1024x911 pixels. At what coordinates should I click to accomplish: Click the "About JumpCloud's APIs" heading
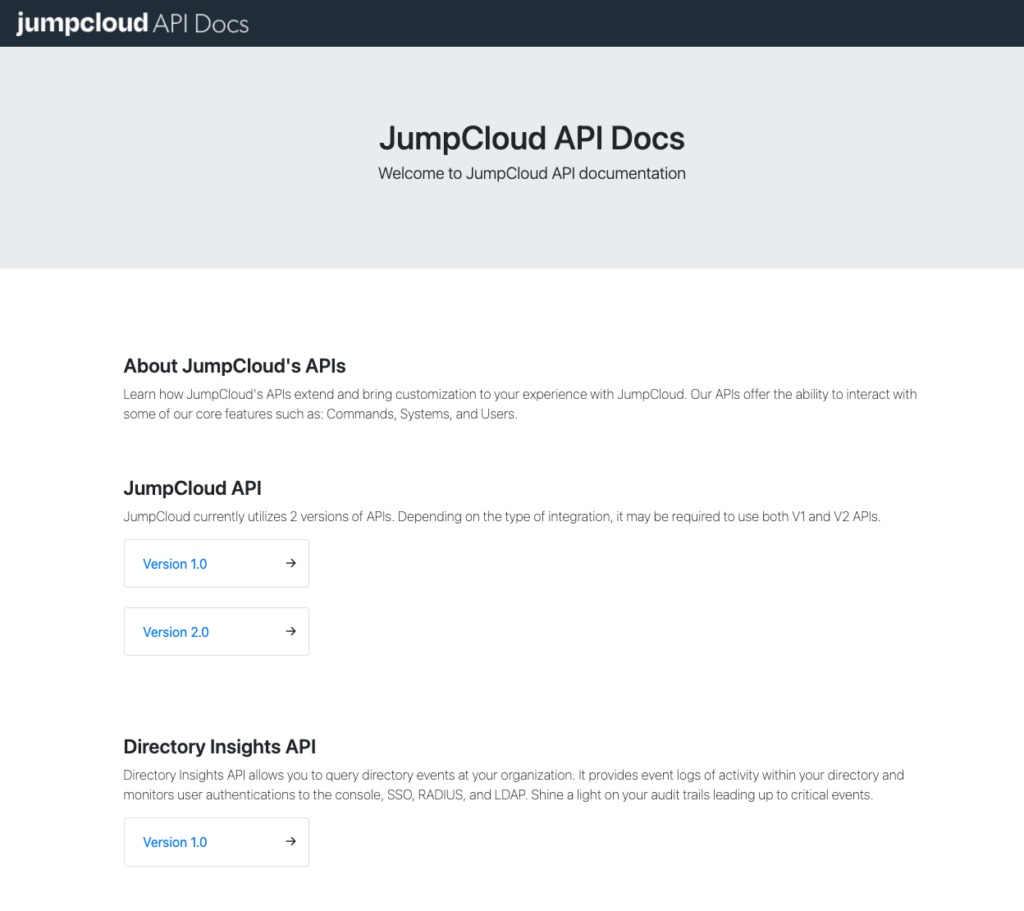coord(234,365)
